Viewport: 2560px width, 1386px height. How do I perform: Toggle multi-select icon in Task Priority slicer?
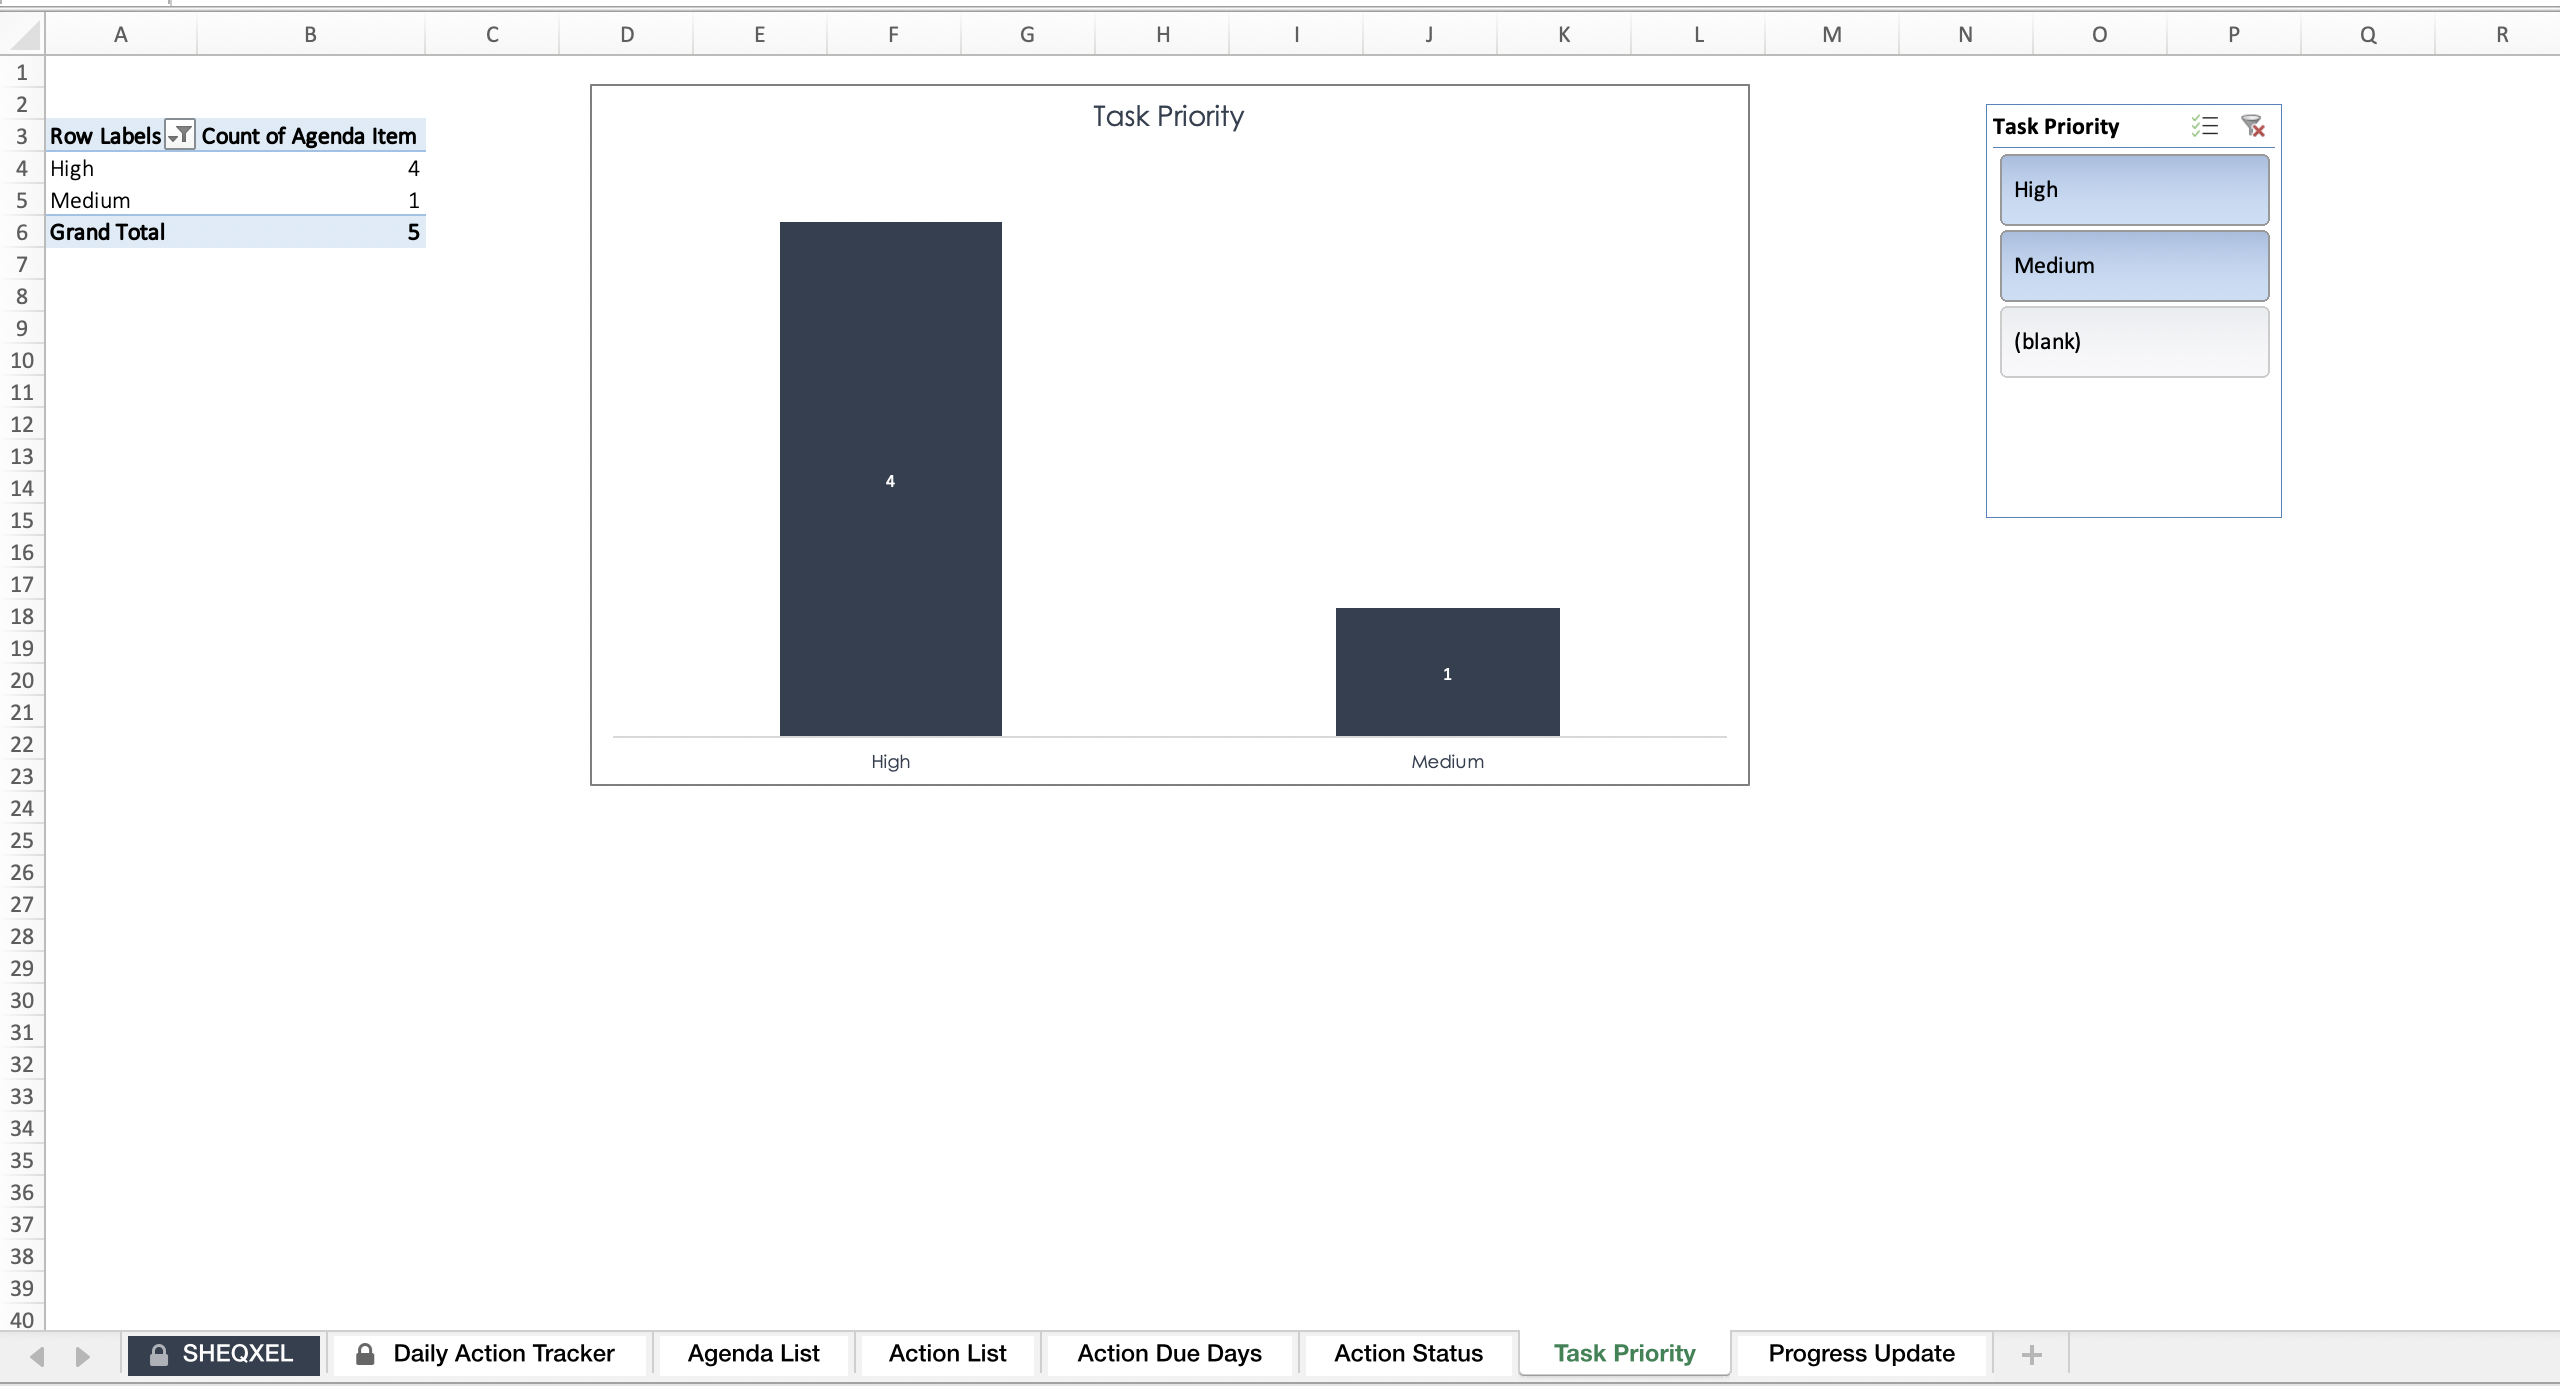pyautogui.click(x=2205, y=126)
